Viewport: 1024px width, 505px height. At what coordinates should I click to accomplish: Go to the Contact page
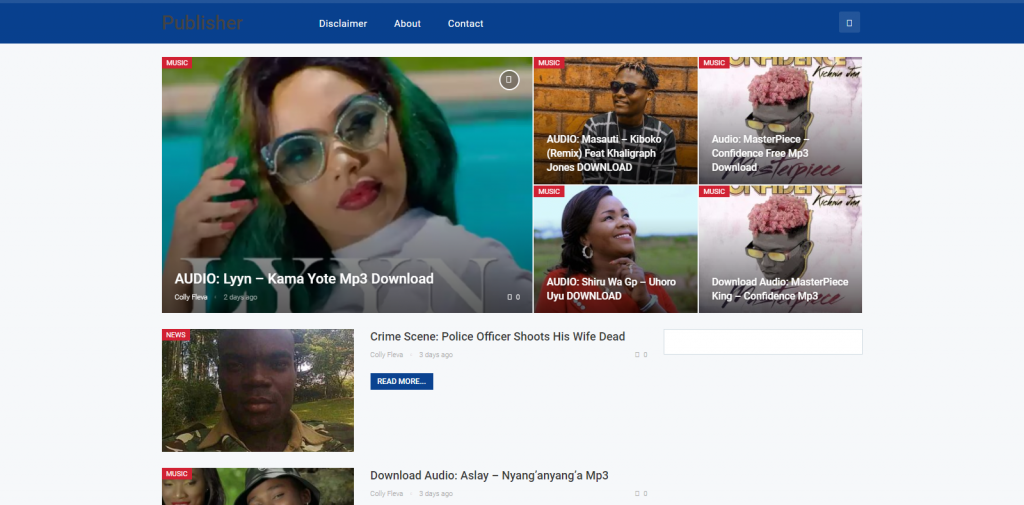465,23
